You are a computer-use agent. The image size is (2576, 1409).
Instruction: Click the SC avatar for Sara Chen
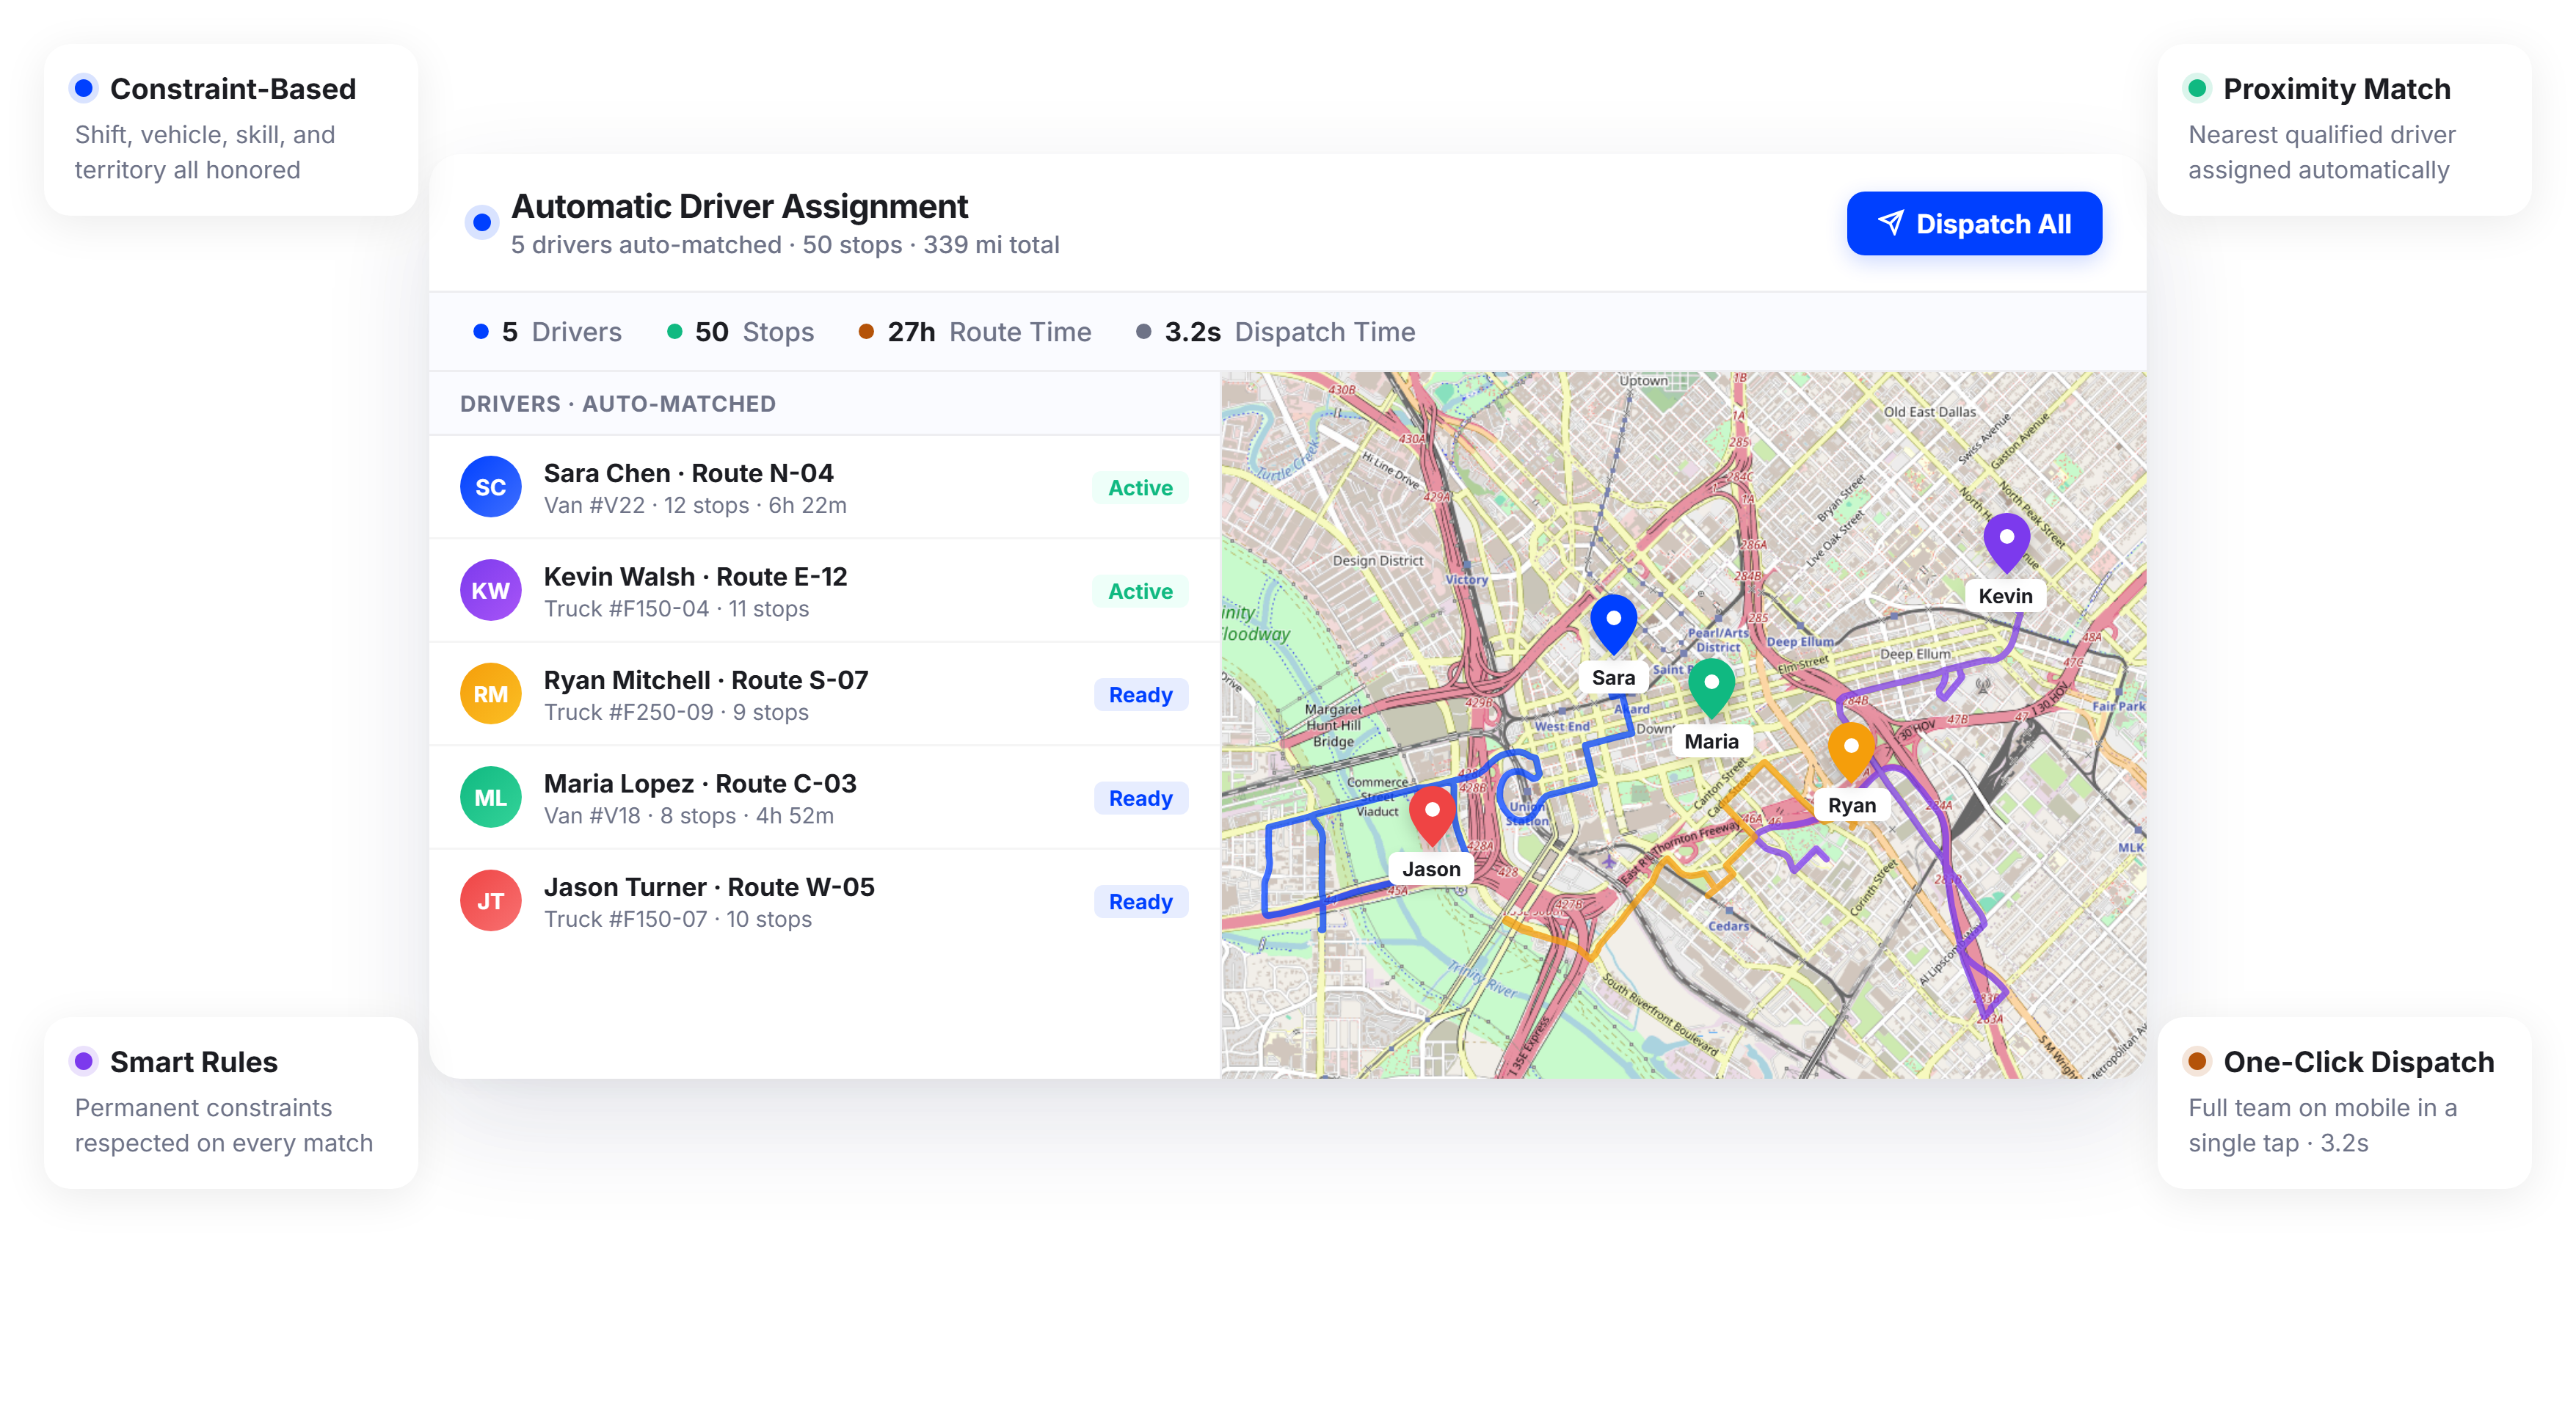tap(490, 487)
